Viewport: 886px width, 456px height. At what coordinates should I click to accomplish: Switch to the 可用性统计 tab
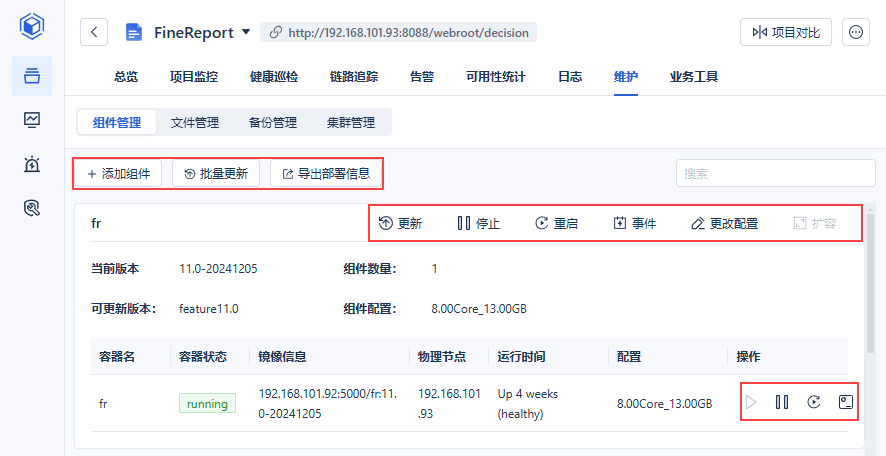496,77
